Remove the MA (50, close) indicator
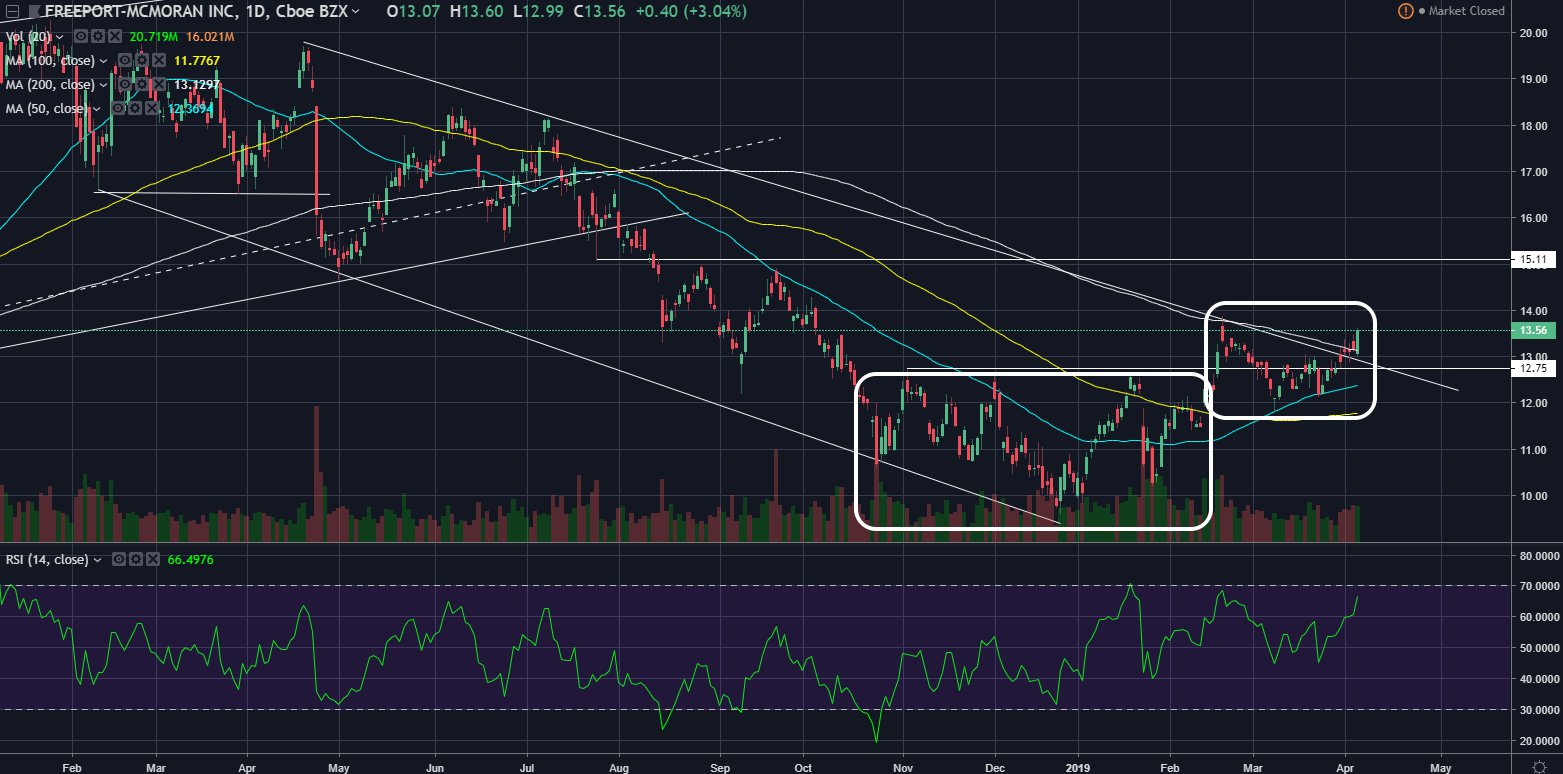The image size is (1563, 774). pyautogui.click(x=152, y=108)
